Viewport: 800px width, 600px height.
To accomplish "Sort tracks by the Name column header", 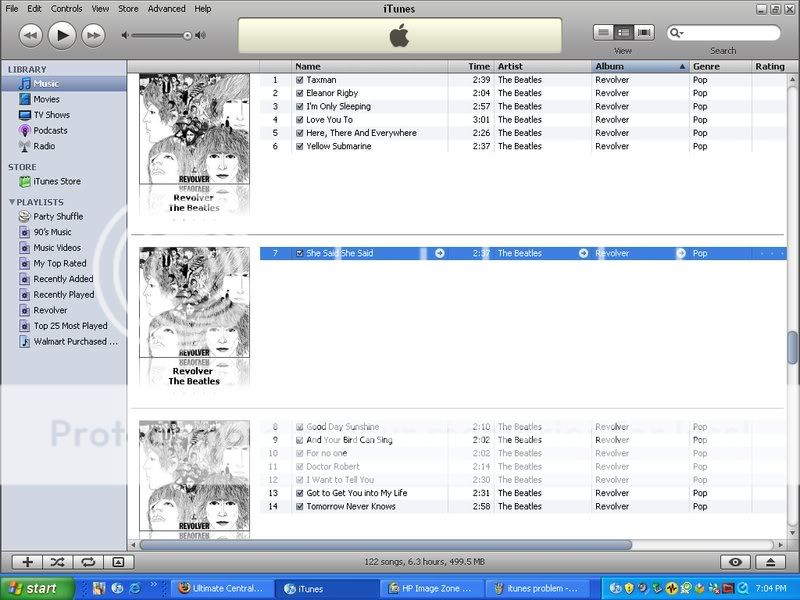I will [369, 66].
